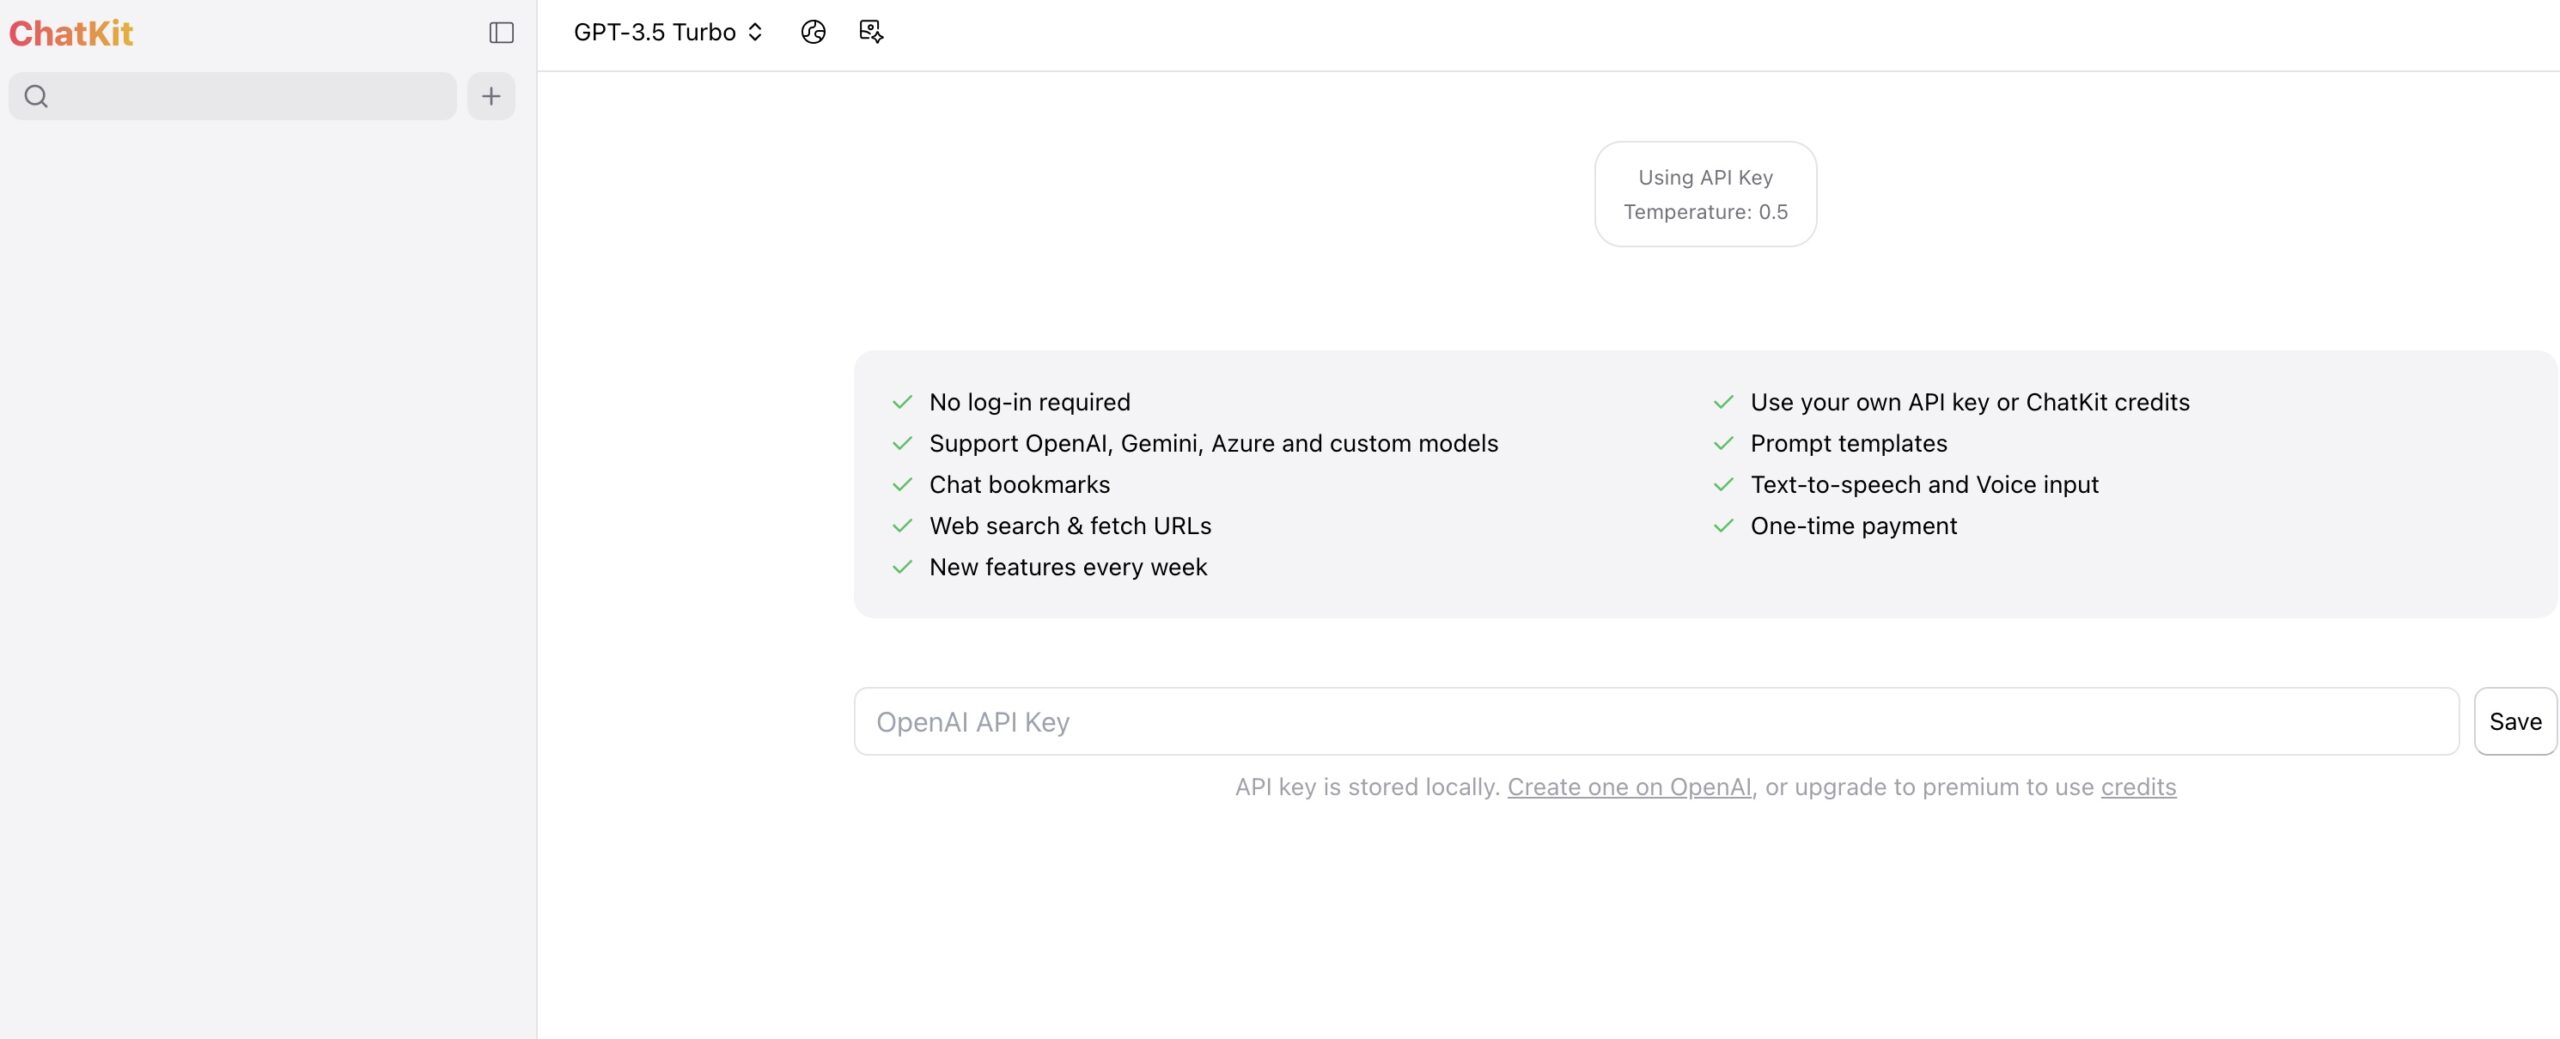Open the "Using API Key" settings box
Screen dimensions: 2560x1039
click(1705, 178)
